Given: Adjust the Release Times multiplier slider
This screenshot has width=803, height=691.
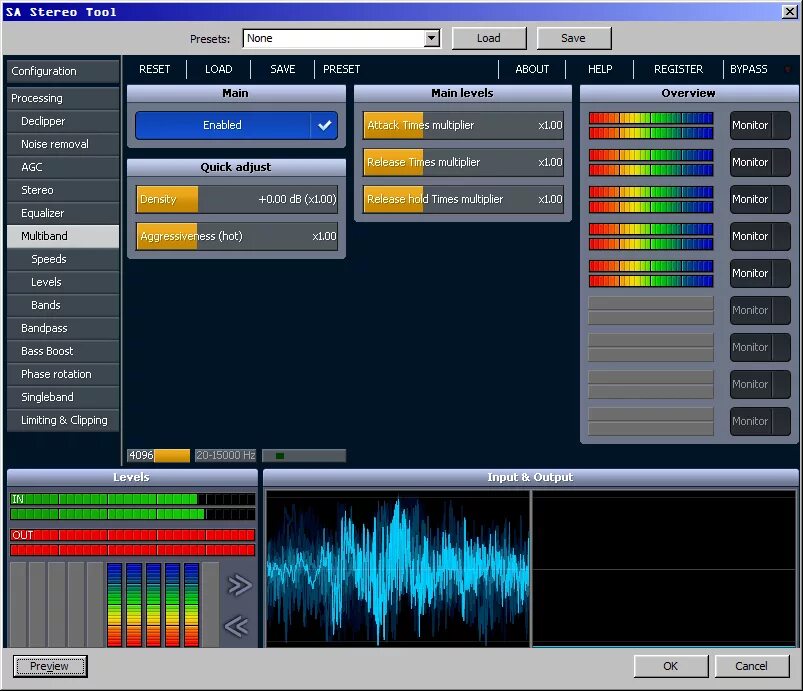Looking at the screenshot, I should click(x=463, y=162).
